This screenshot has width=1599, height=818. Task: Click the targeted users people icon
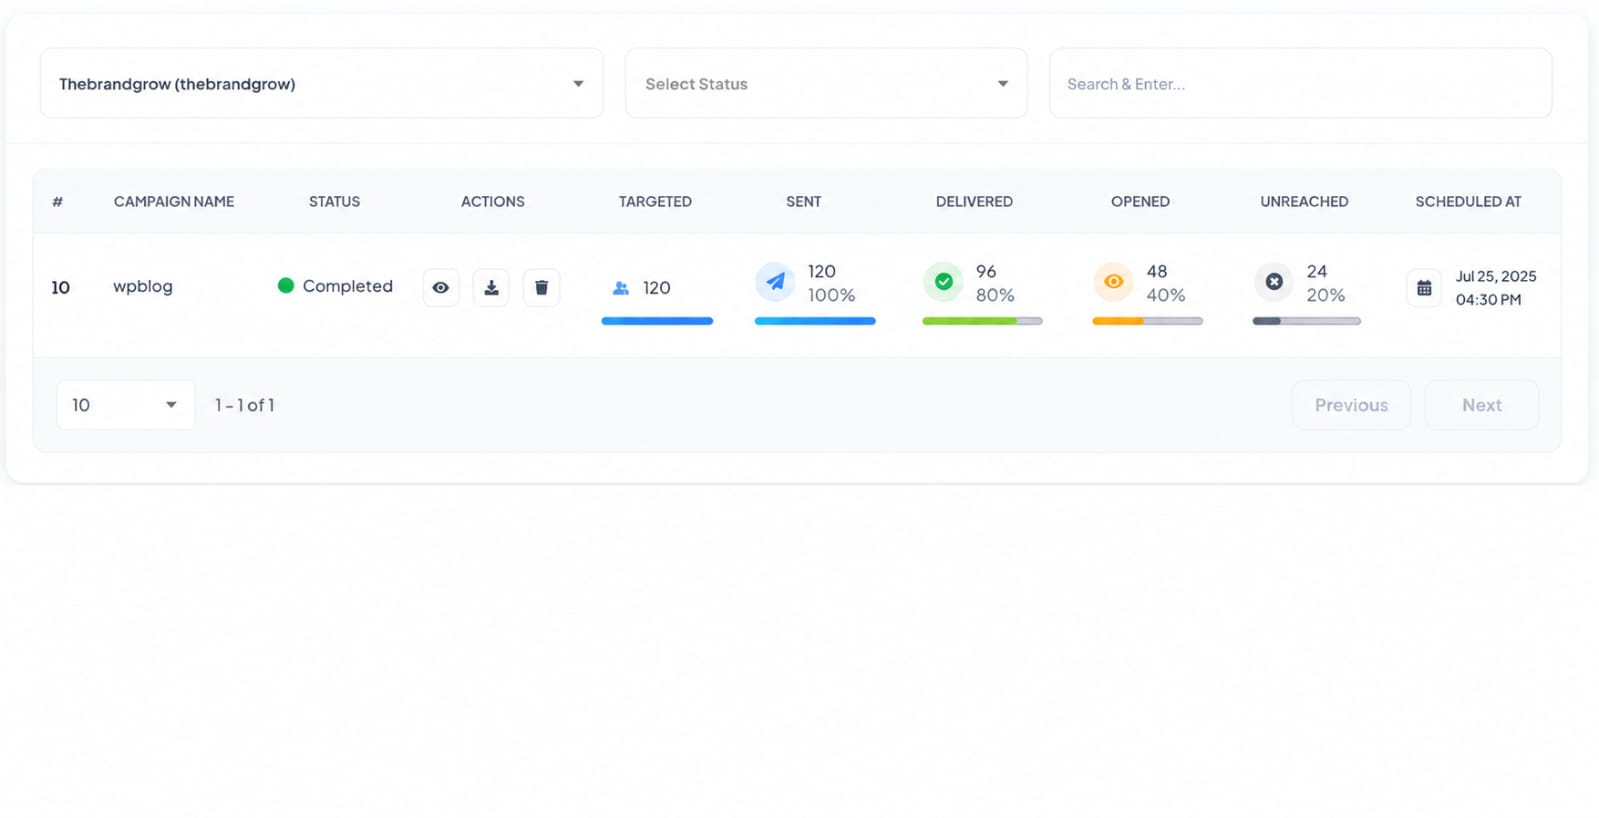click(621, 288)
